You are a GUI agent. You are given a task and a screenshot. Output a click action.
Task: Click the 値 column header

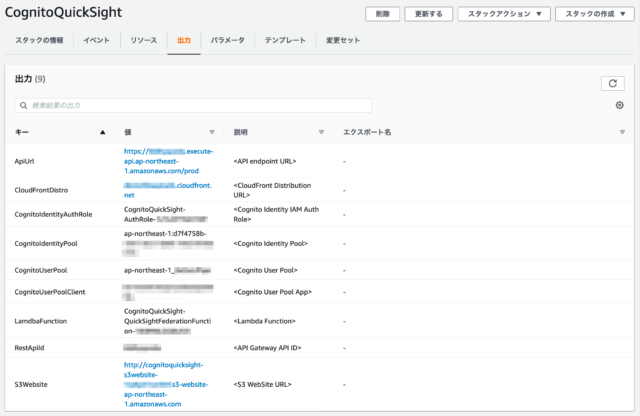tap(128, 132)
